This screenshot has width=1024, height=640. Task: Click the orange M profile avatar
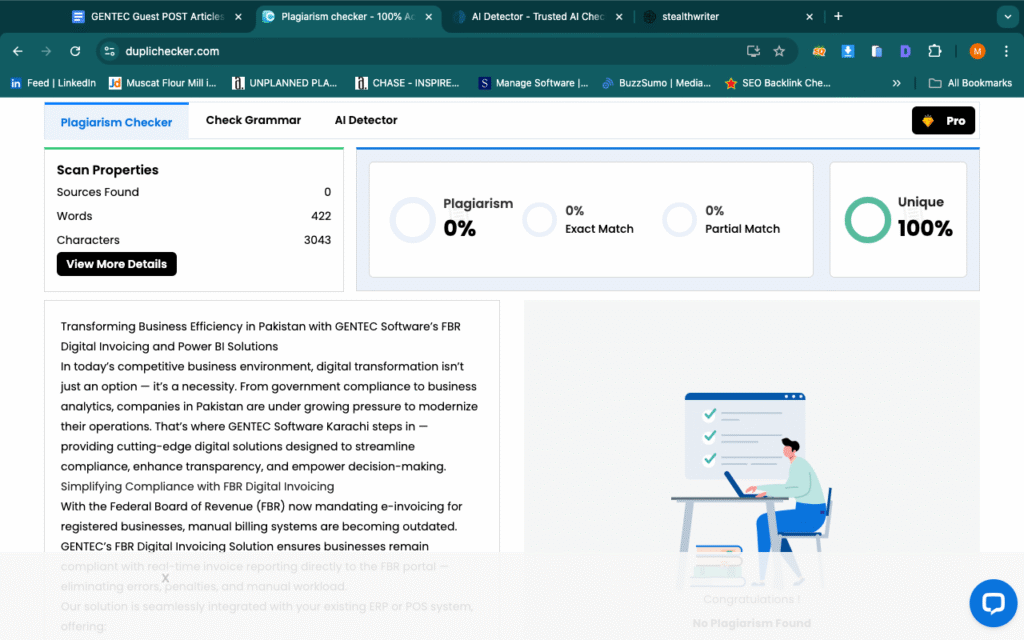point(977,50)
